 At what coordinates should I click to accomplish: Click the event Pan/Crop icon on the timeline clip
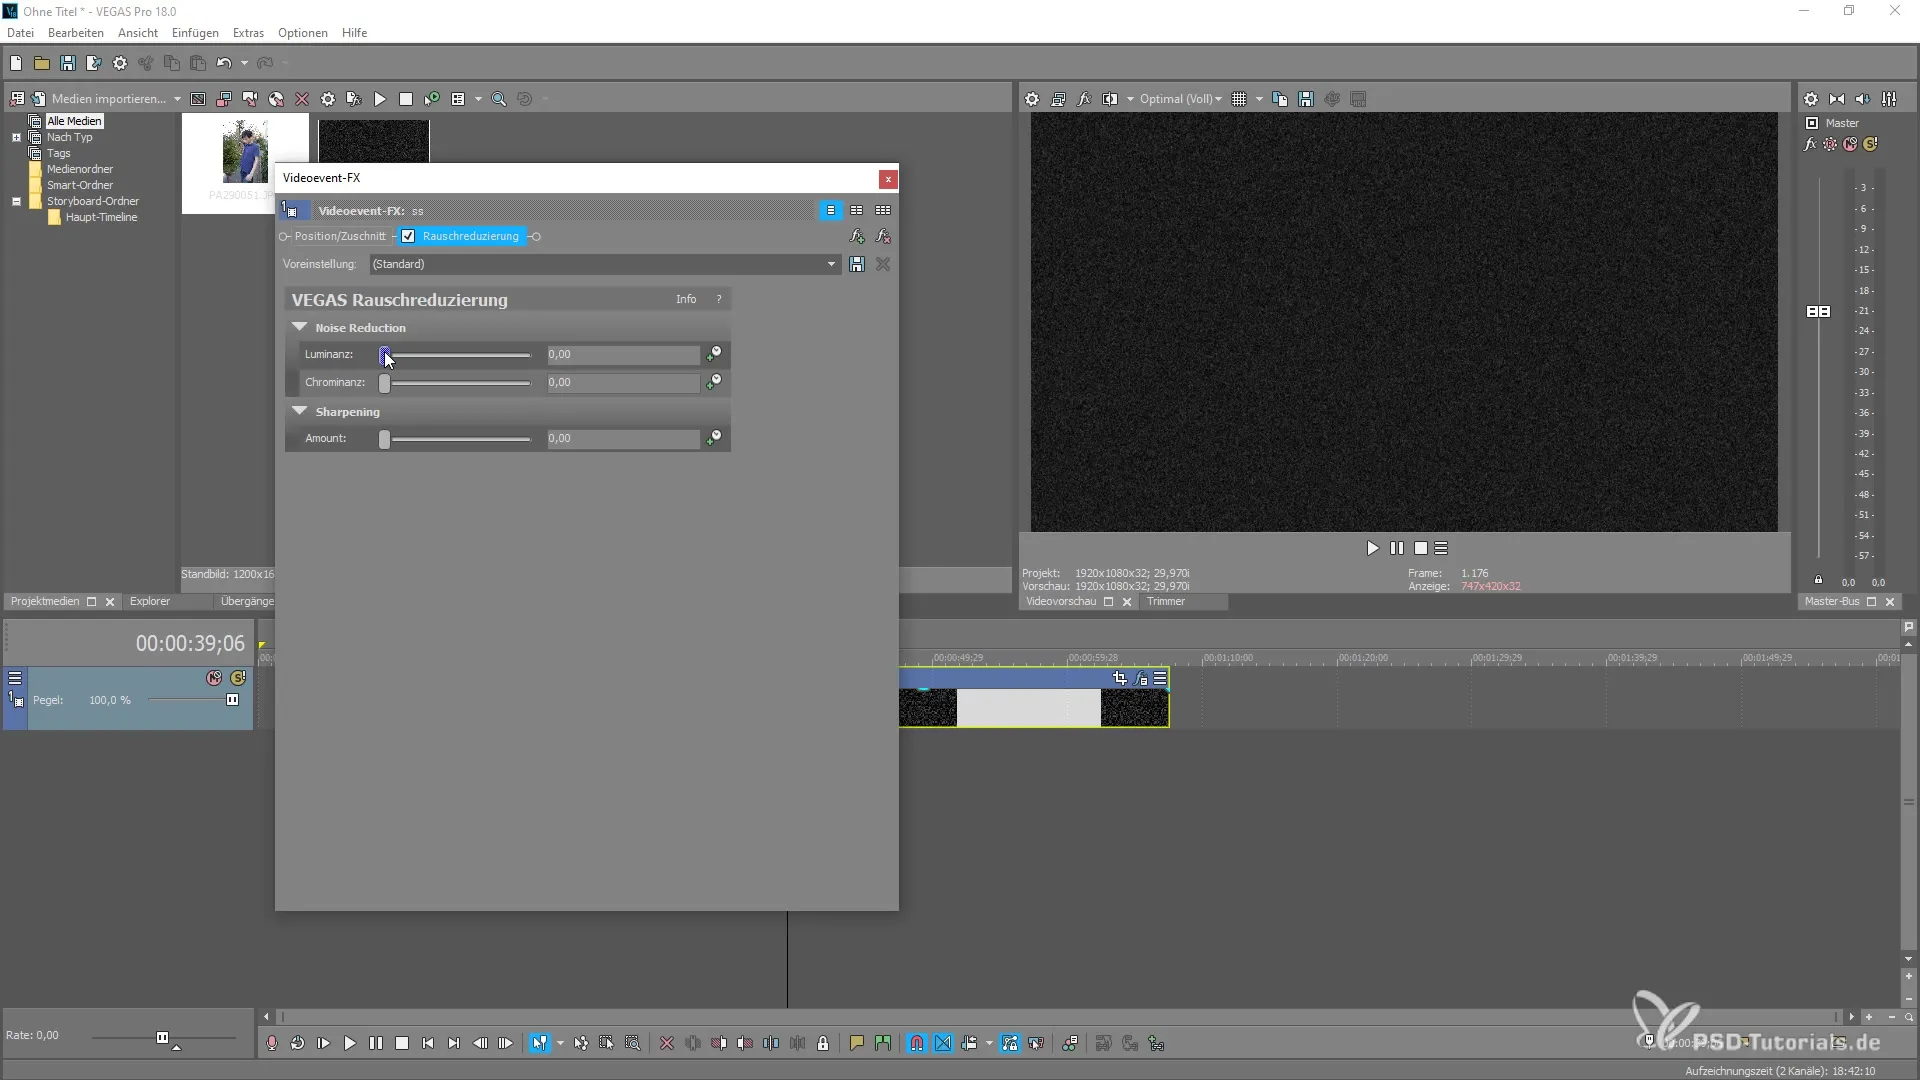point(1119,678)
